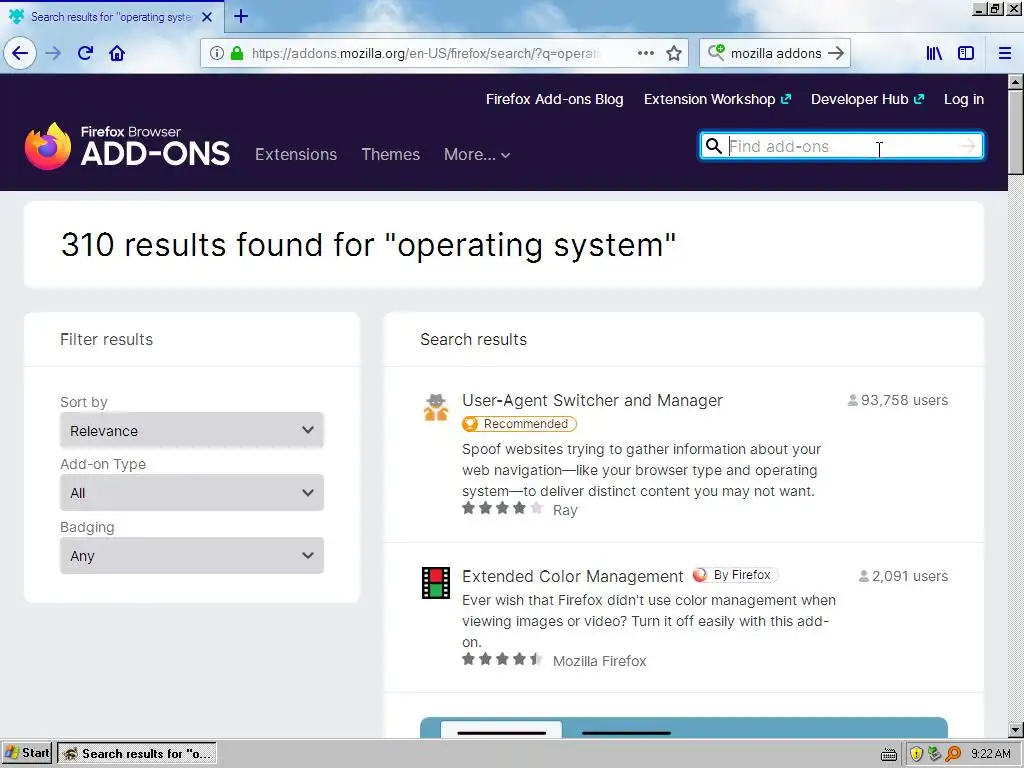Click the forward navigation arrow
Screen dimensions: 1024x768
(x=54, y=53)
